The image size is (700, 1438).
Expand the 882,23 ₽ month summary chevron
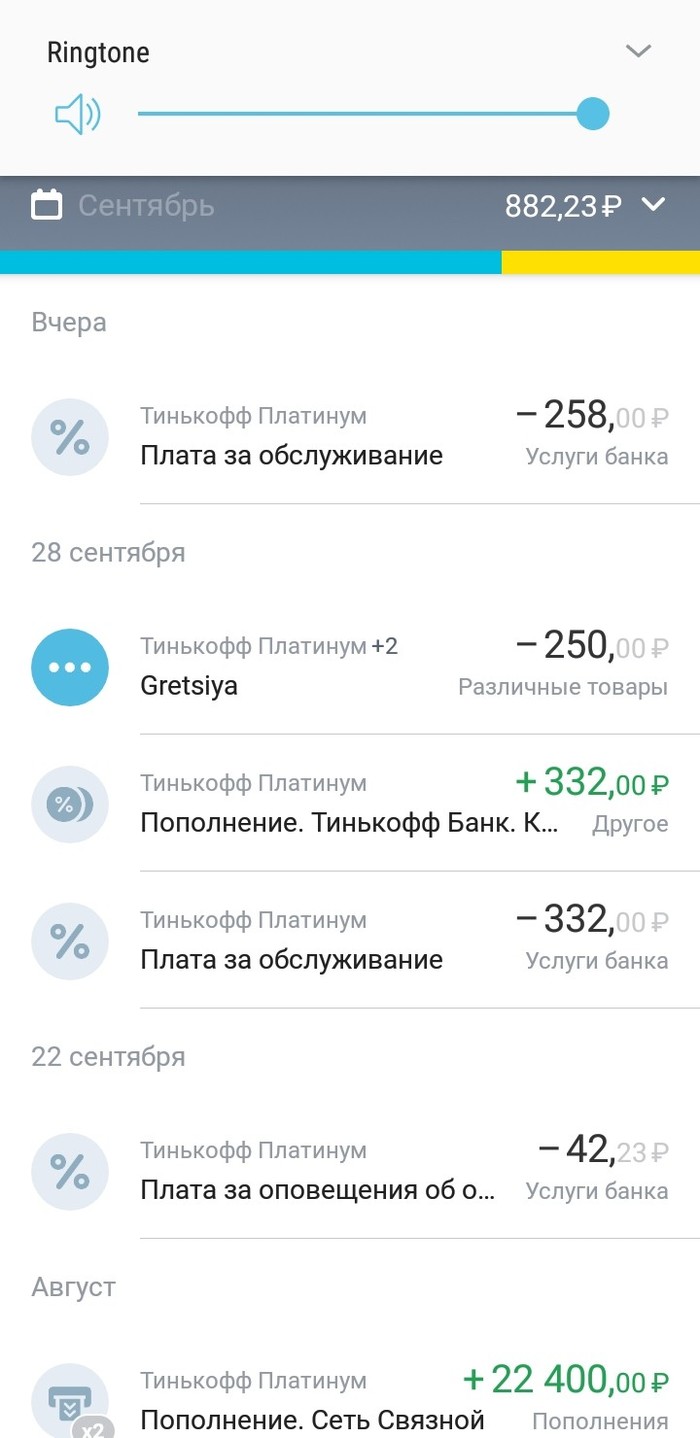coord(653,205)
